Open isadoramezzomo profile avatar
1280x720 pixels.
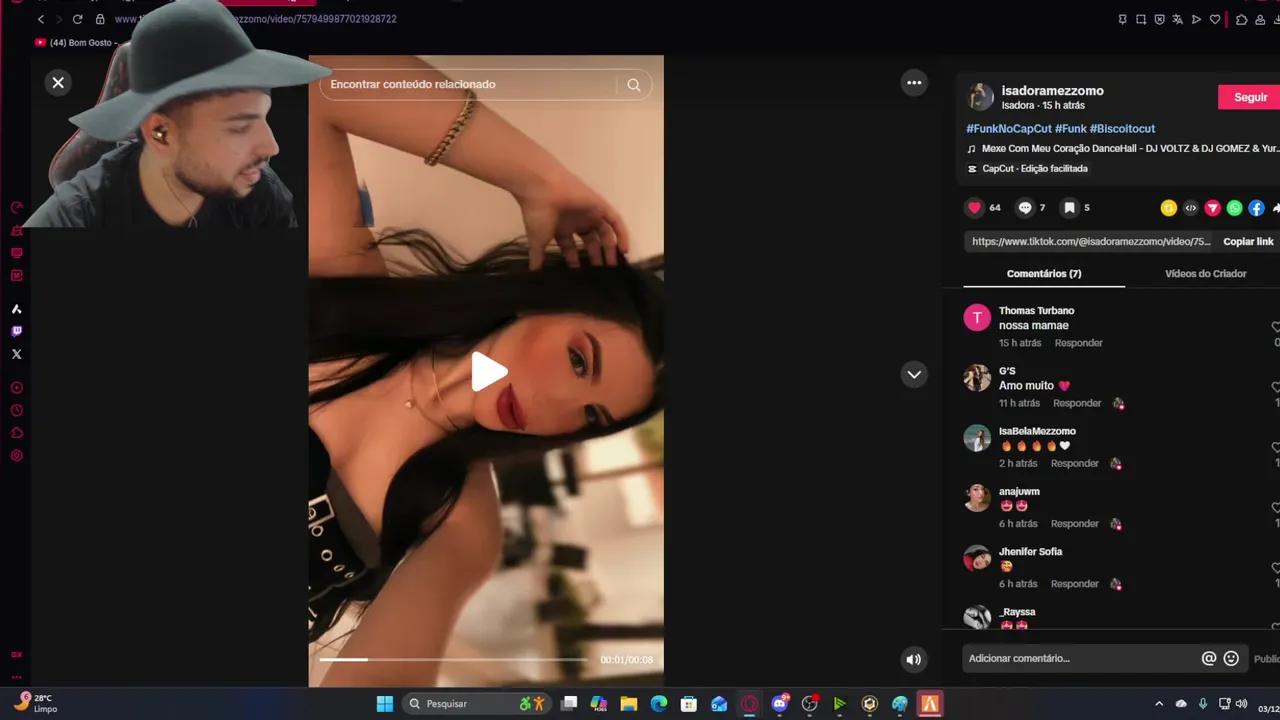pos(980,97)
